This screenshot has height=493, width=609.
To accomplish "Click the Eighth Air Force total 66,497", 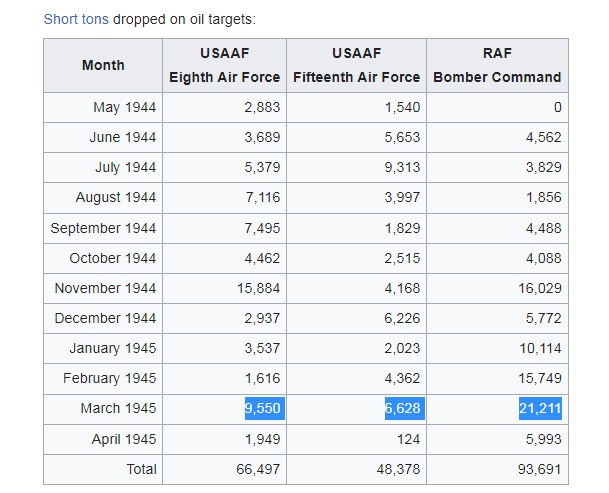I will (259, 469).
